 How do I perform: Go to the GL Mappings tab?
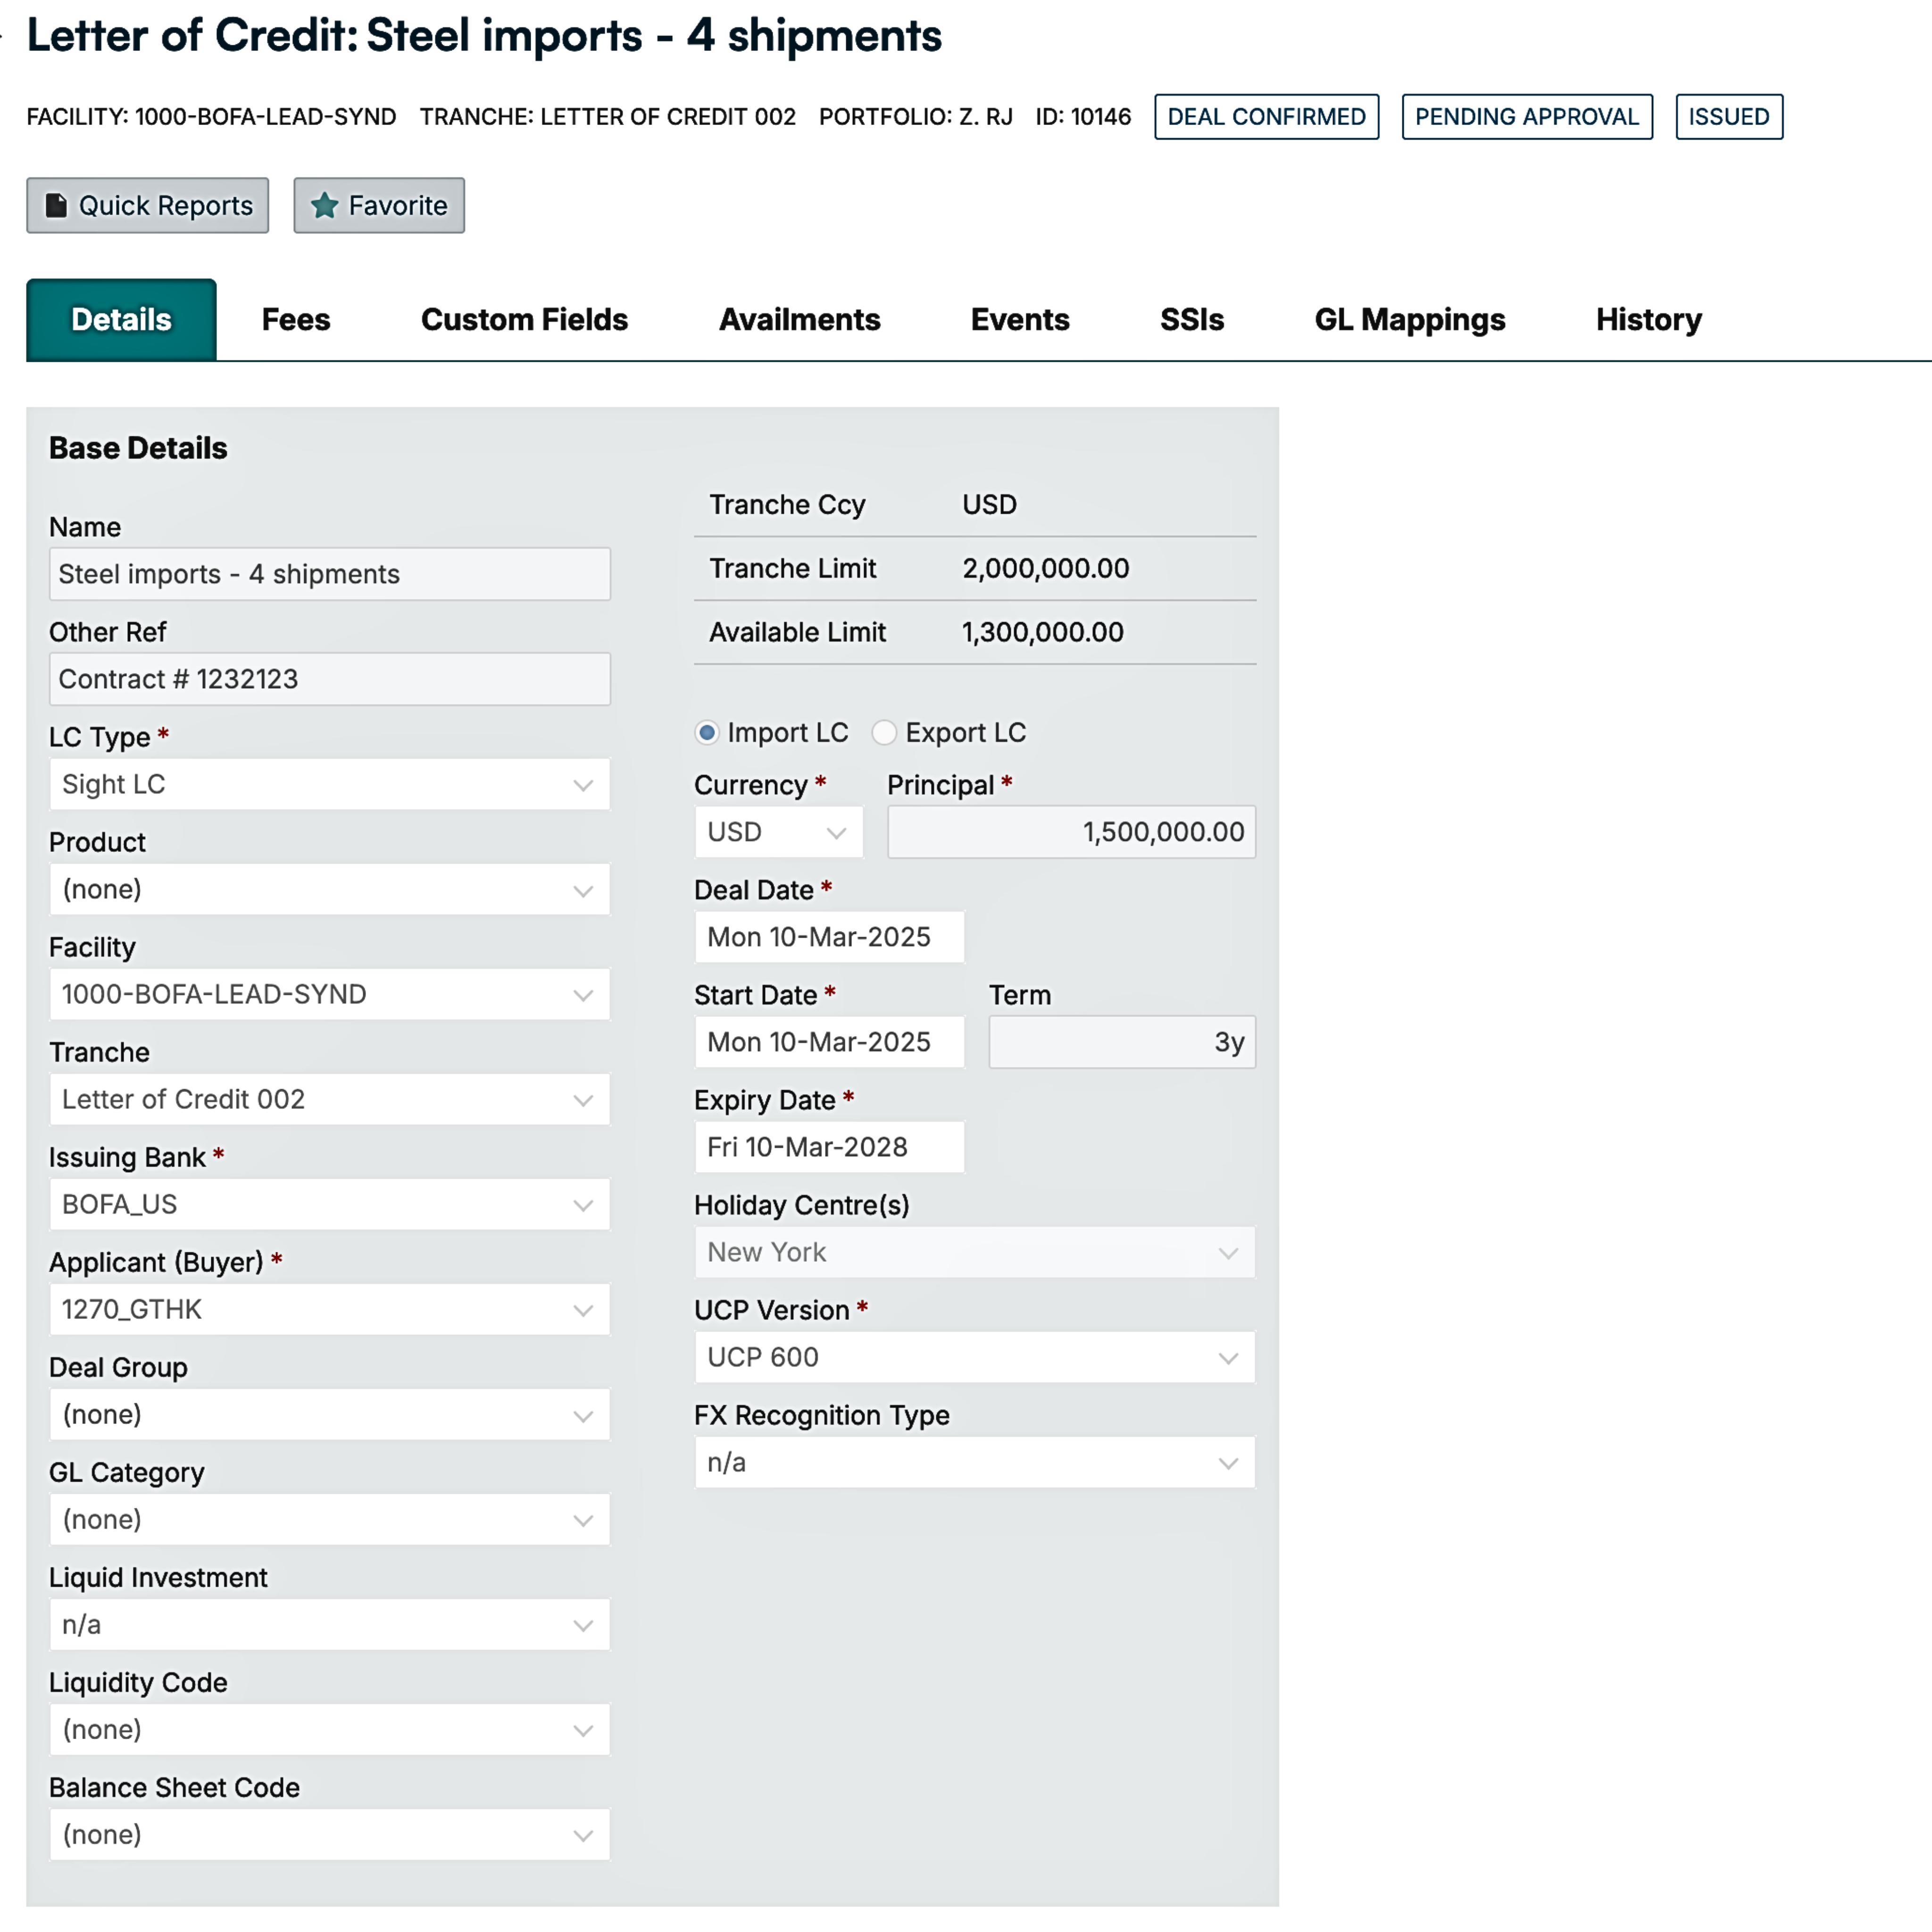pos(1409,320)
